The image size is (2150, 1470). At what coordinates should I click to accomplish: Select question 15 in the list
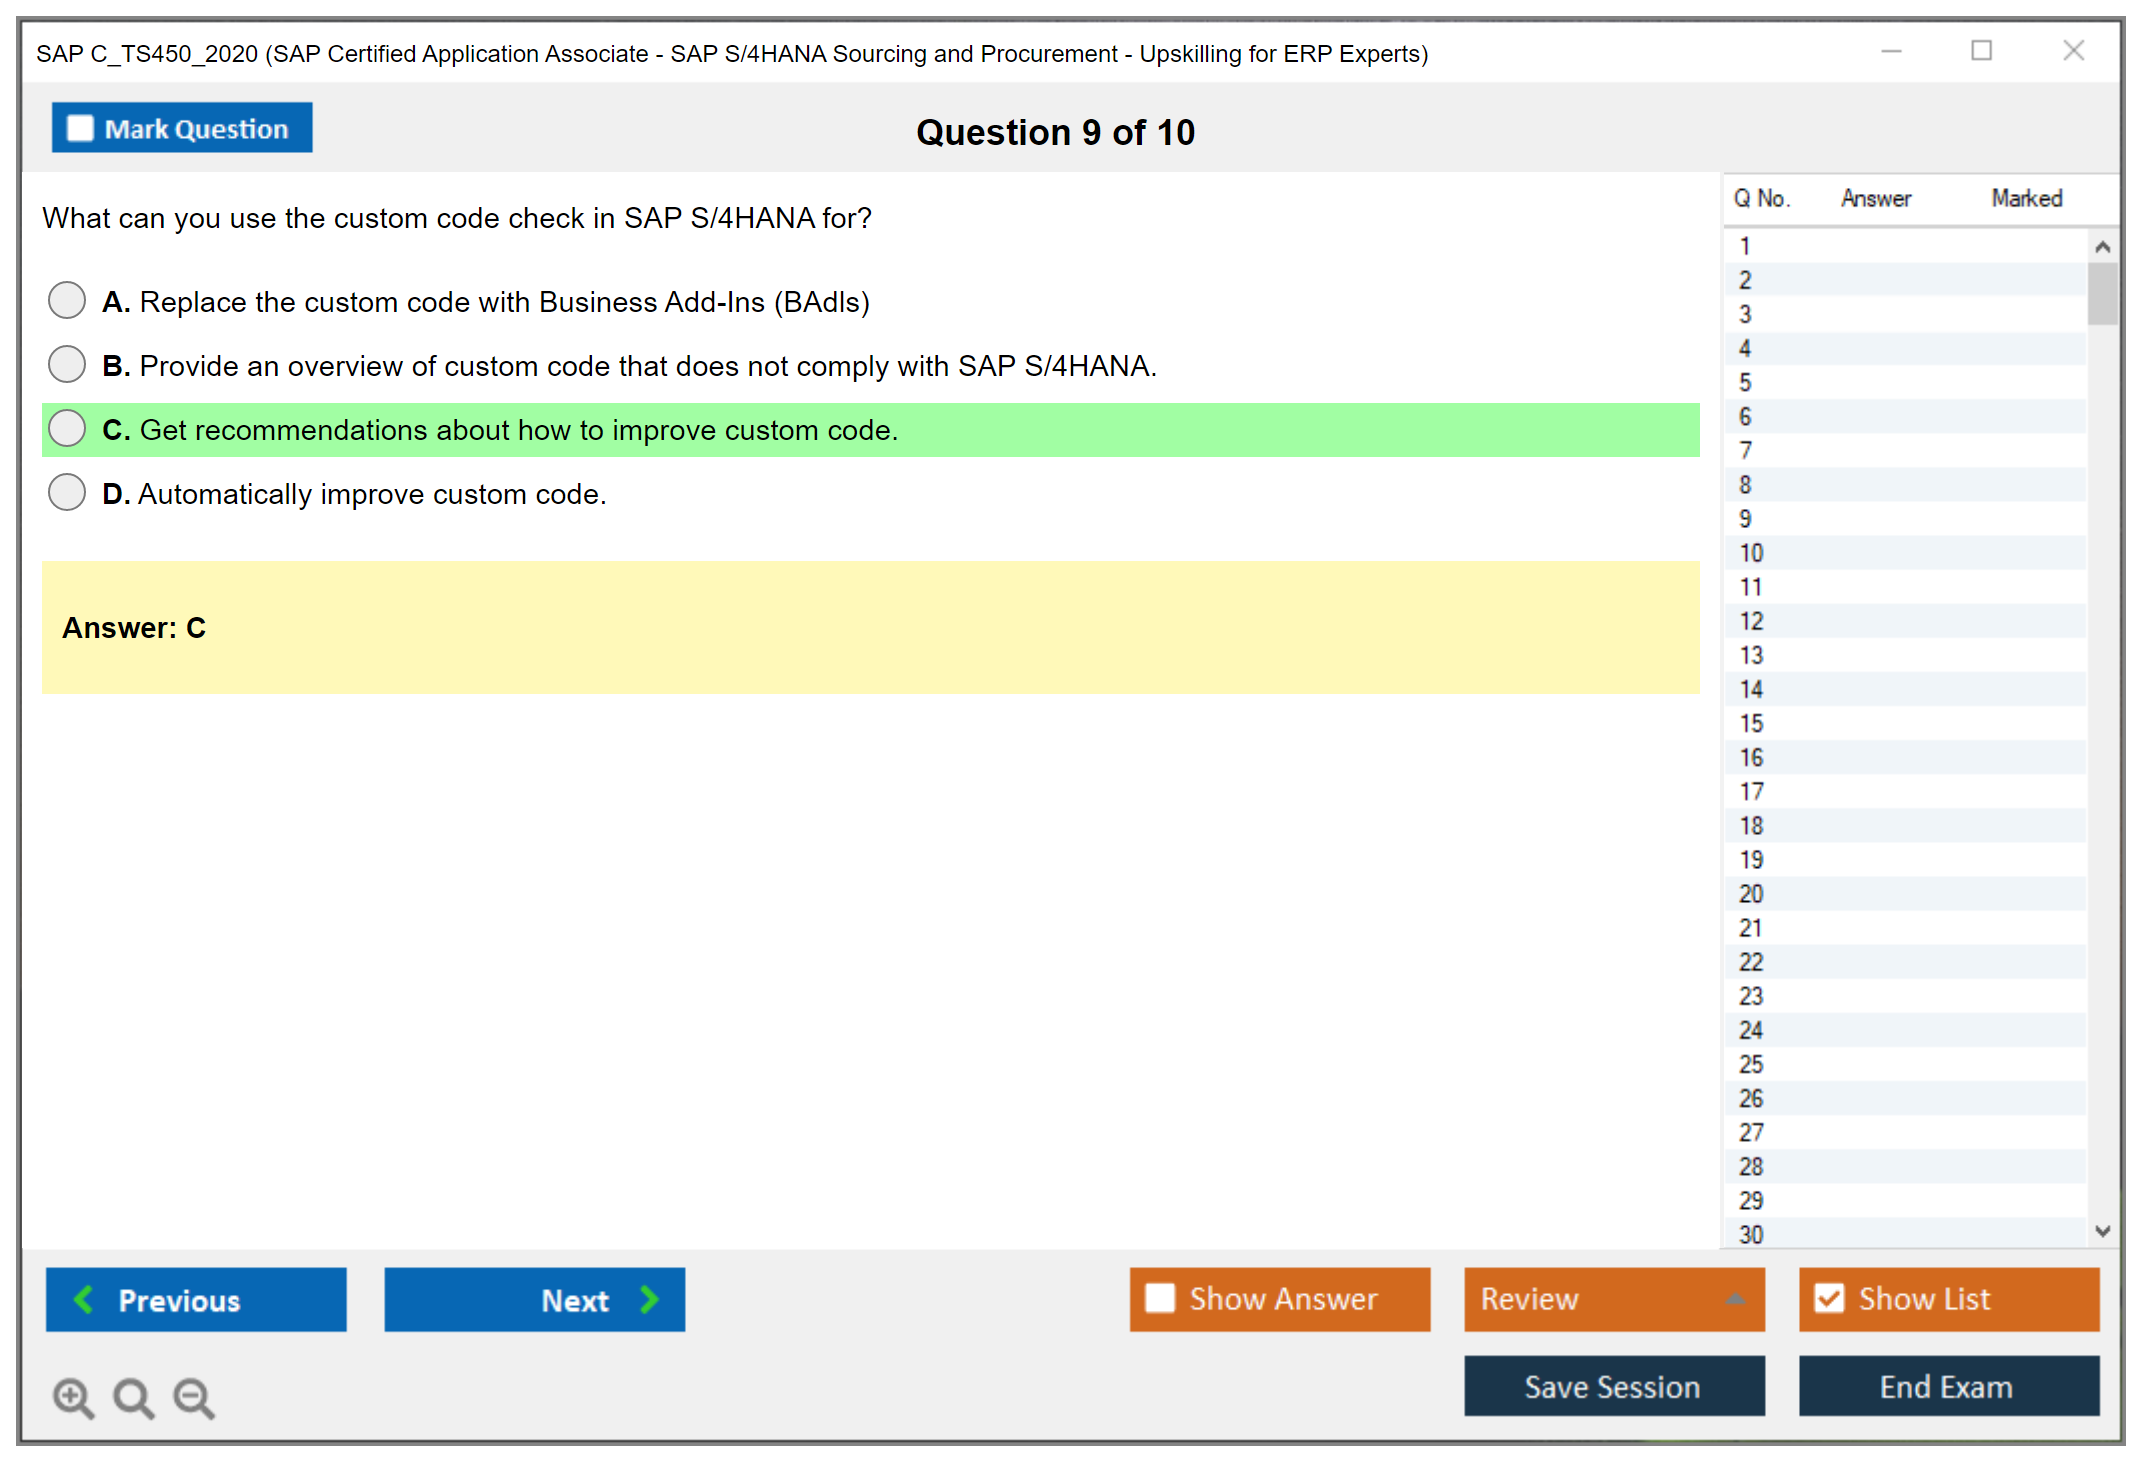point(1751,723)
